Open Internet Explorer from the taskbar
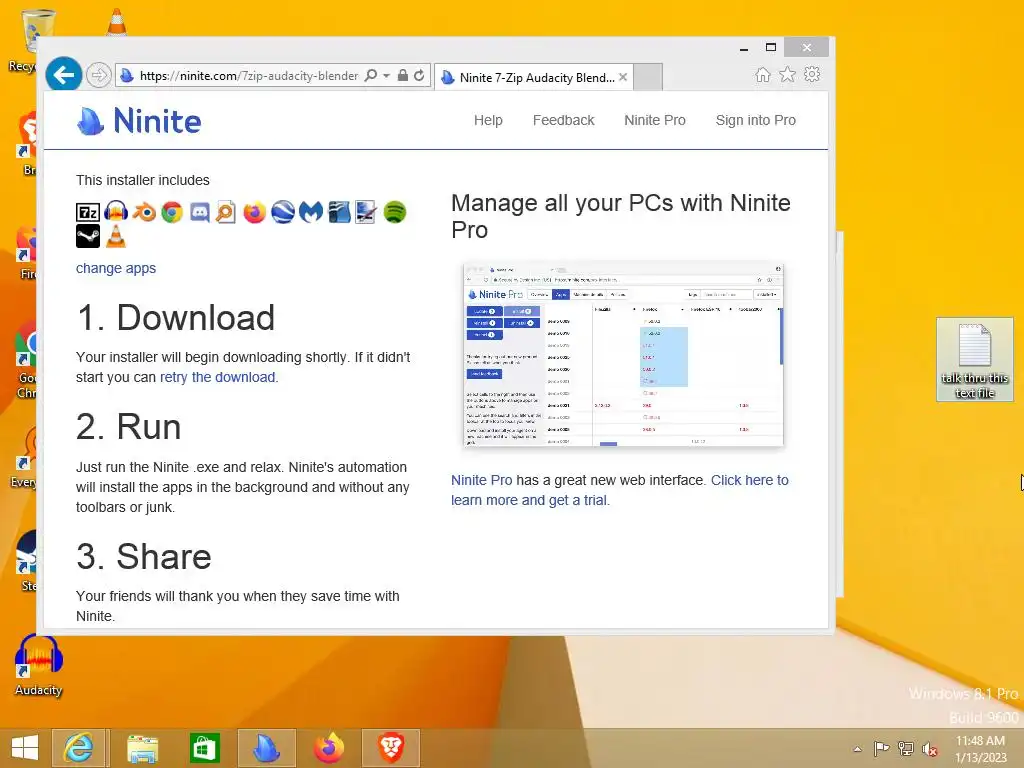The width and height of the screenshot is (1024, 768). pos(78,748)
